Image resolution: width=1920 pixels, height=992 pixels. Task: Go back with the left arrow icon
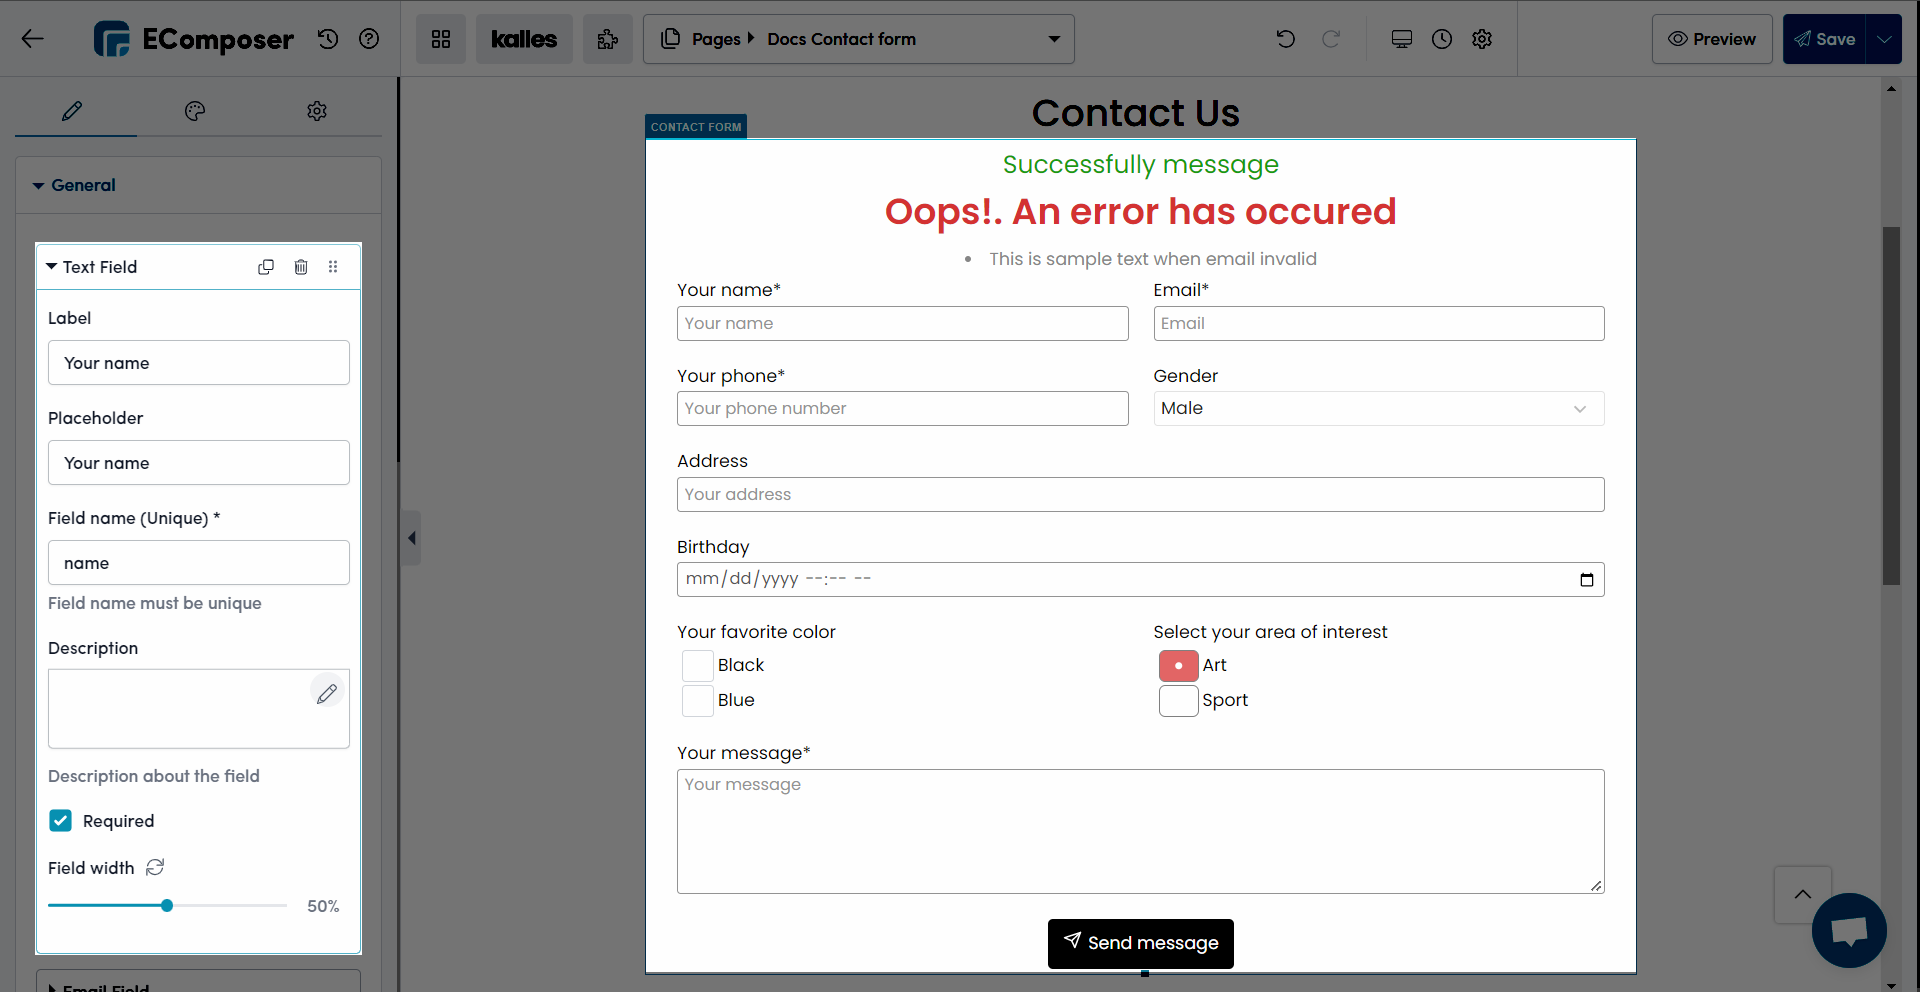pyautogui.click(x=33, y=39)
